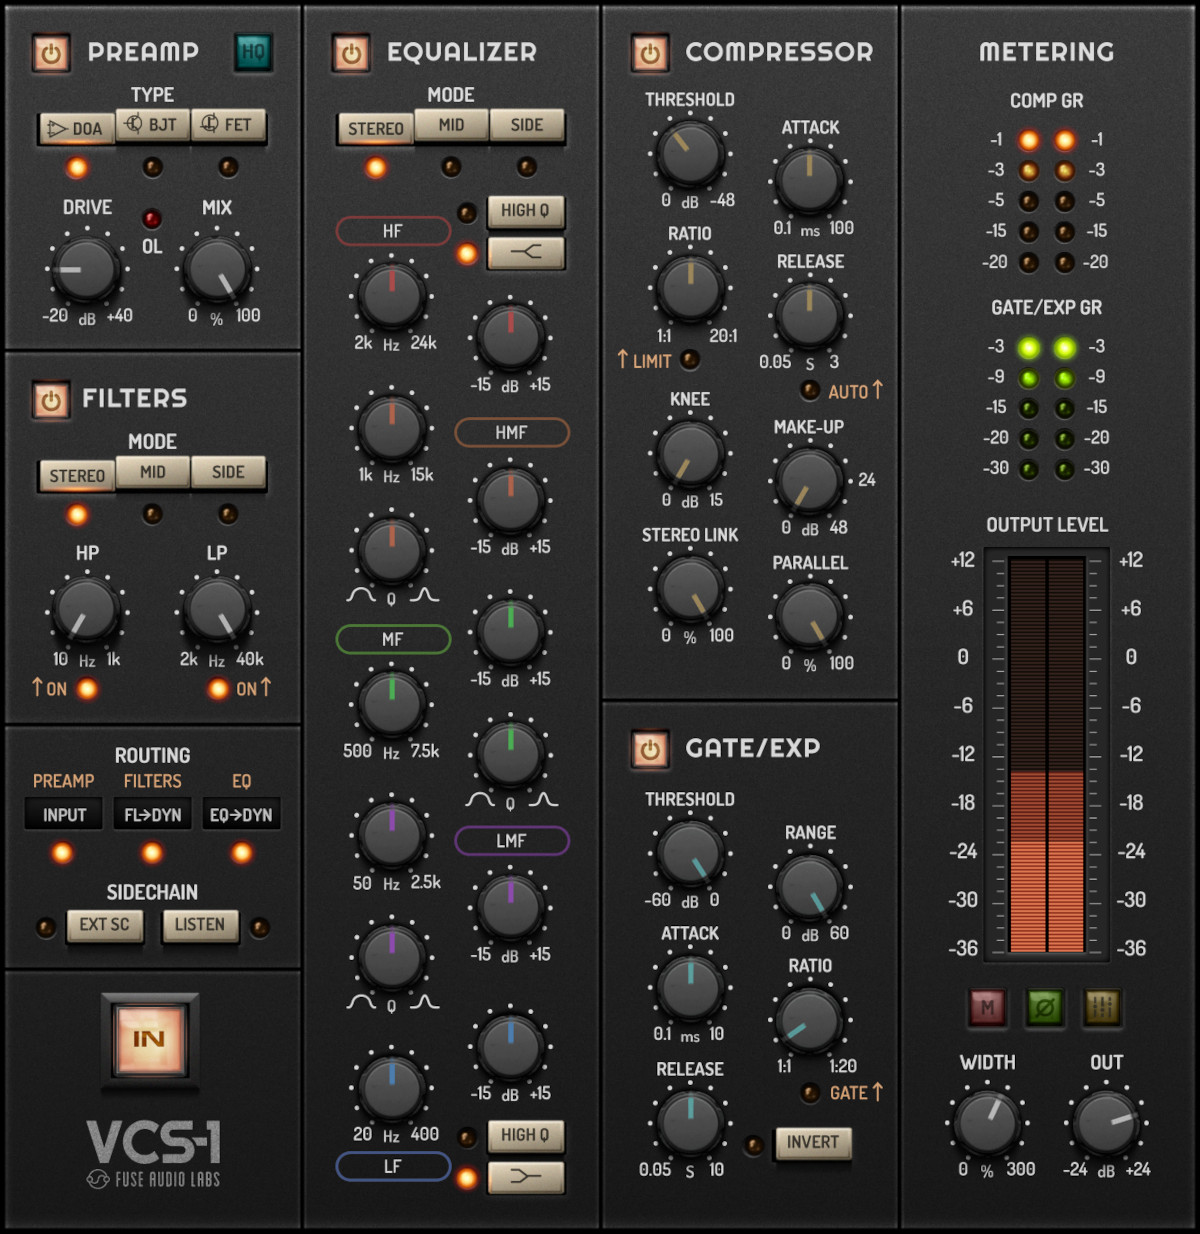
Task: Click the LF shelf shape icon button
Action: click(x=526, y=1177)
